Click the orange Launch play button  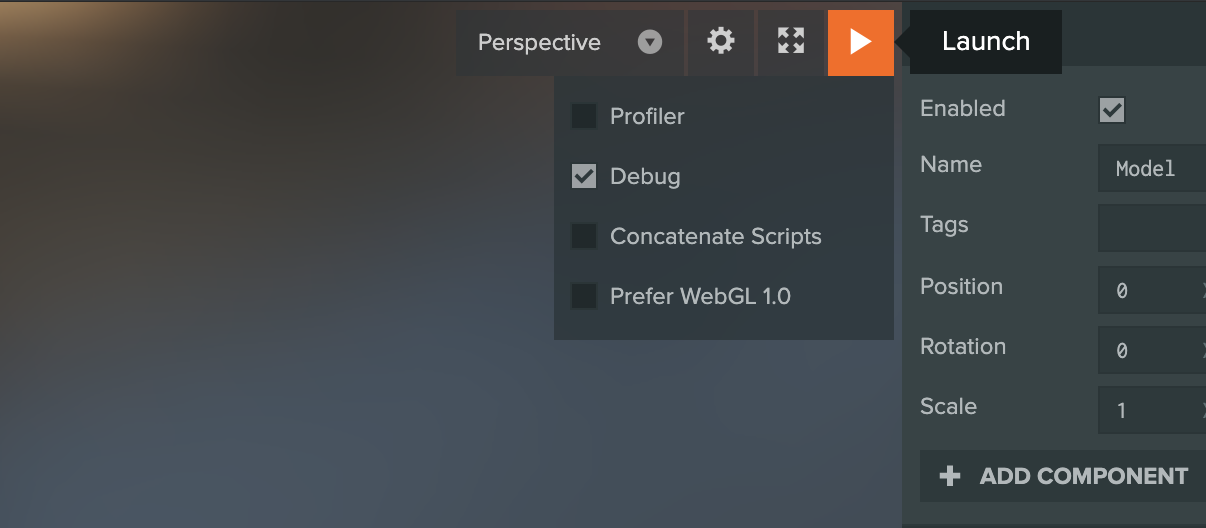pyautogui.click(x=860, y=42)
